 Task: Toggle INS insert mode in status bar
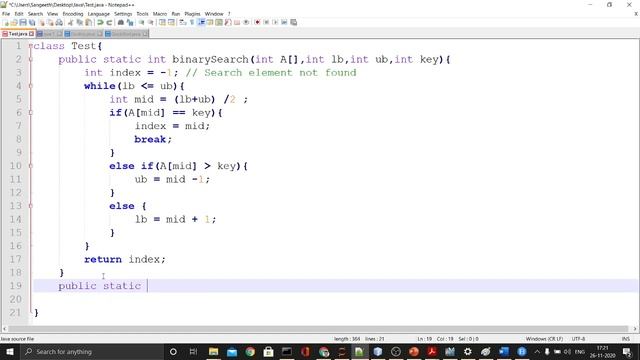[625, 339]
